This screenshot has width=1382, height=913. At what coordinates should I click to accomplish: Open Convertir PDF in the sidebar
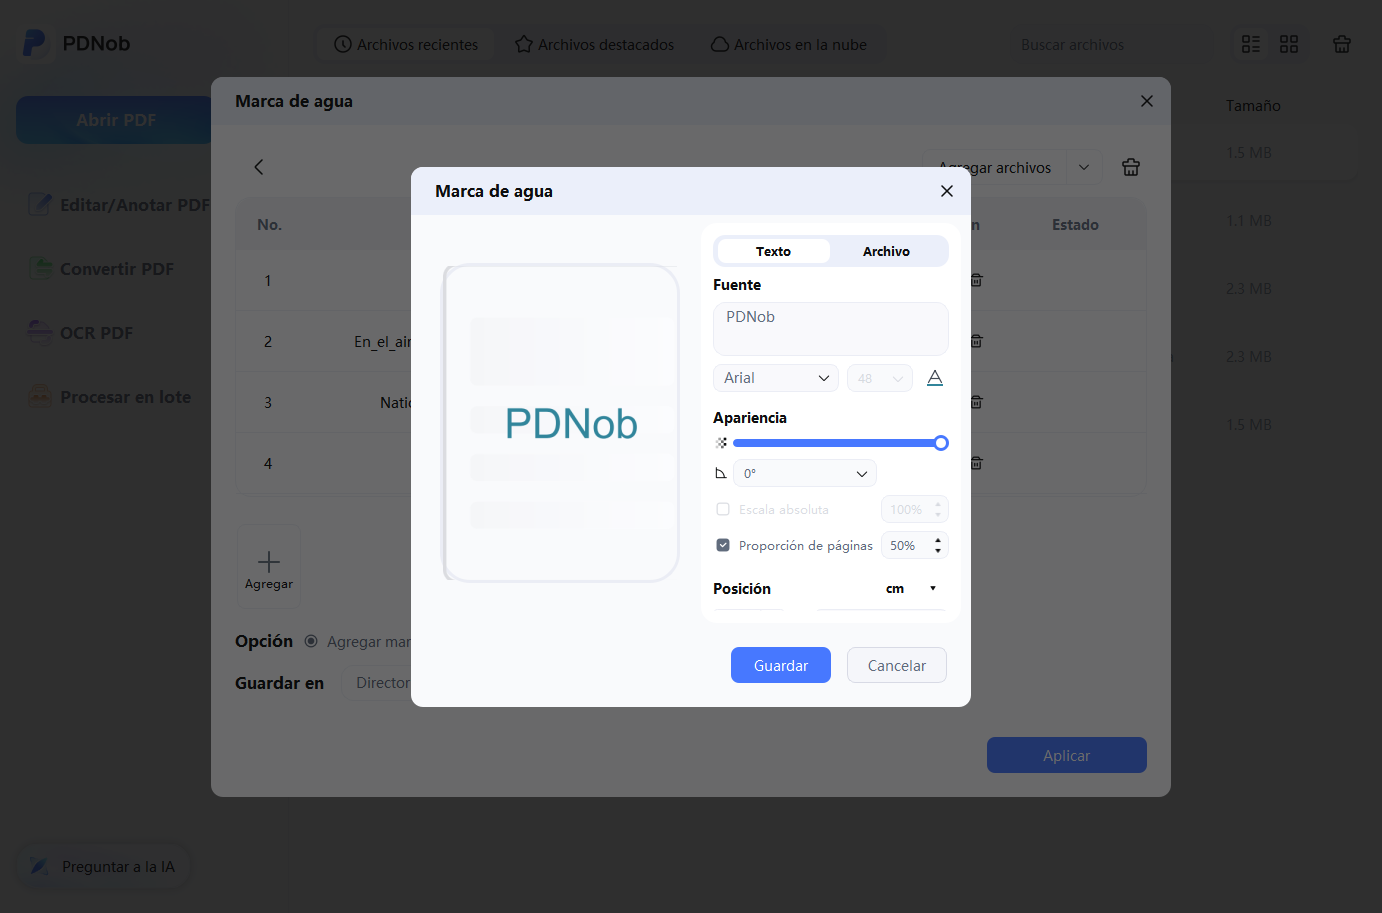pyautogui.click(x=101, y=269)
